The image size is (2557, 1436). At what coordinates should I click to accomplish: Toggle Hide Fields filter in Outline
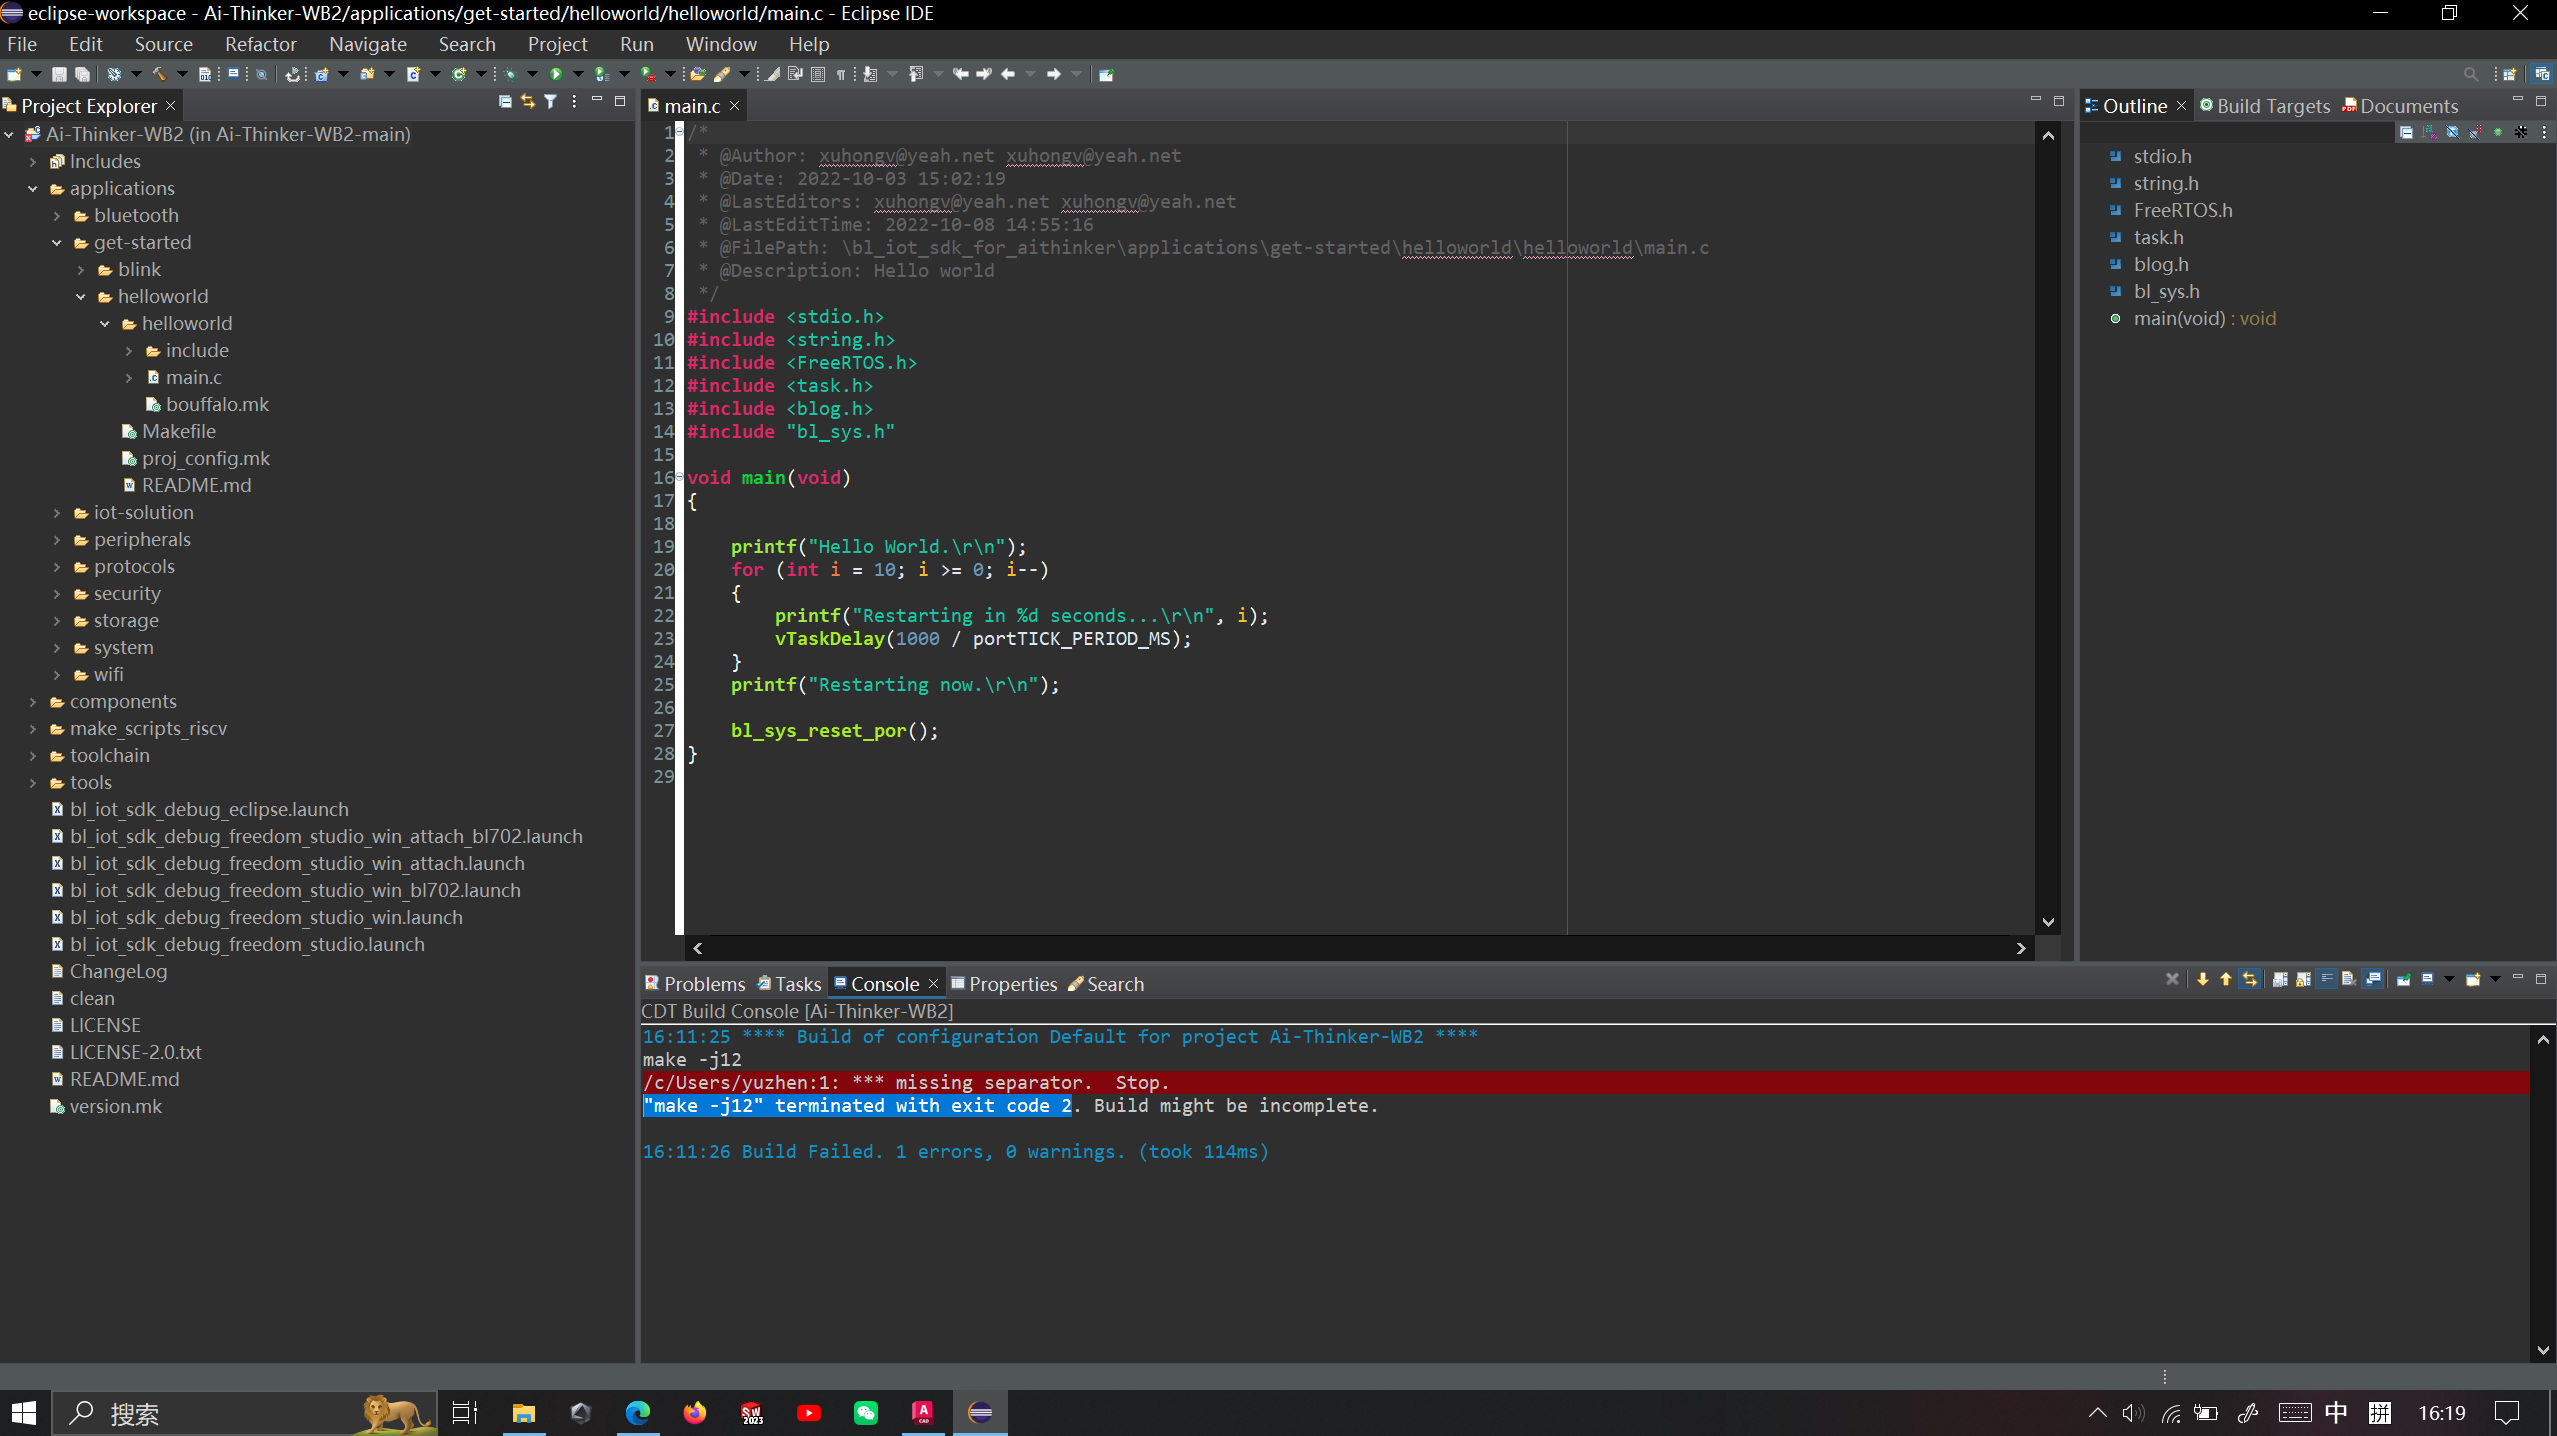2453,132
